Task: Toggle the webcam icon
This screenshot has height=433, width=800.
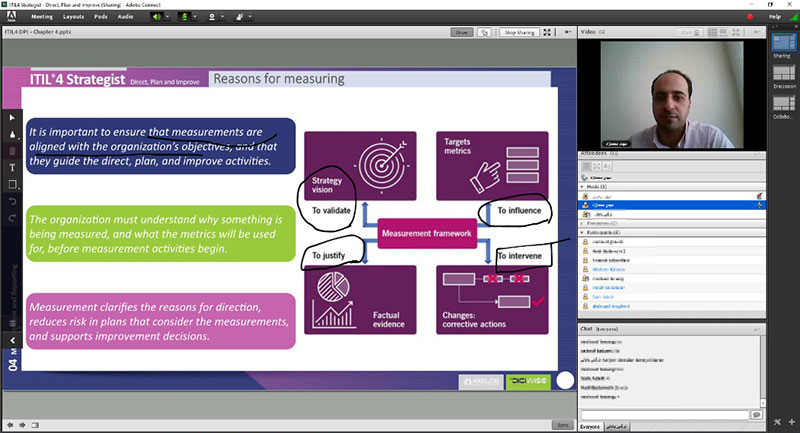Action: click(x=212, y=16)
